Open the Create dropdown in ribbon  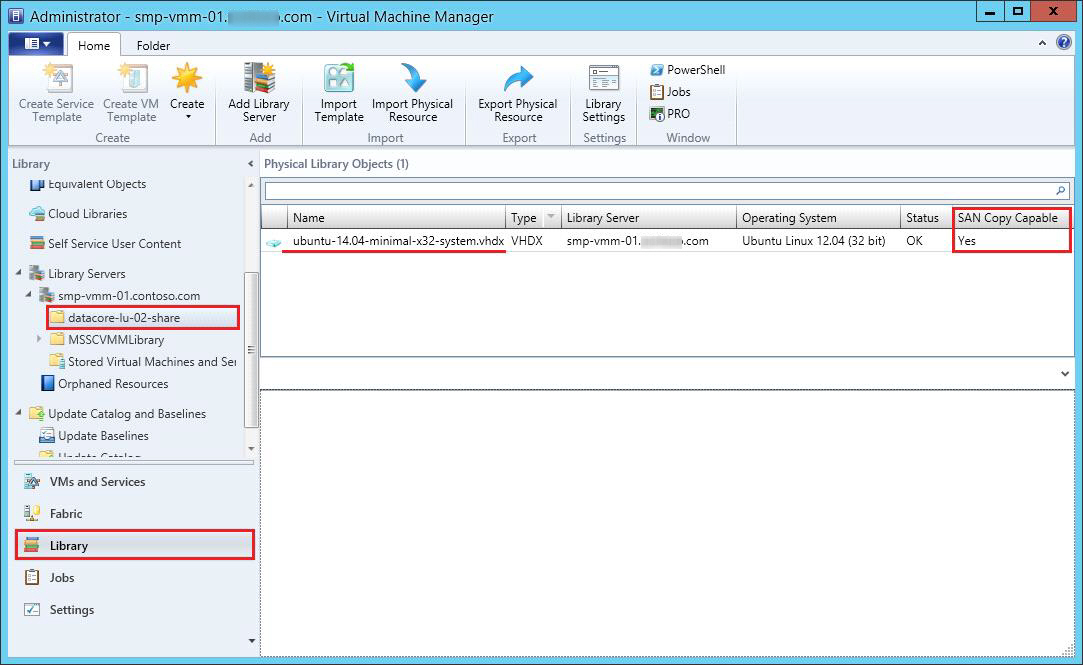click(x=187, y=116)
